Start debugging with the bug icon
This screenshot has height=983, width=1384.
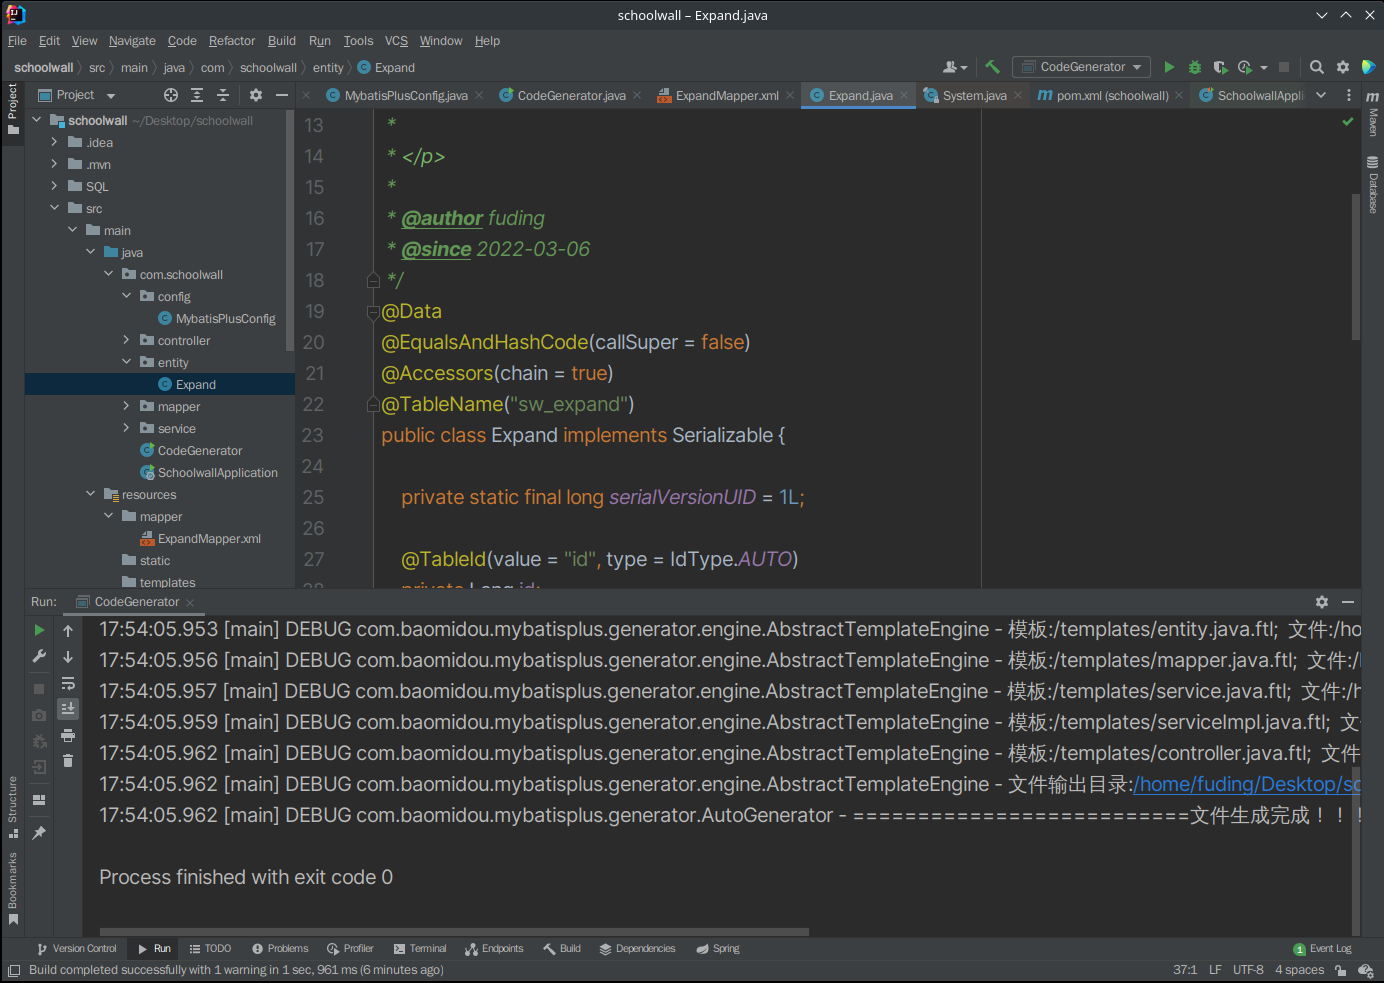click(x=1194, y=67)
